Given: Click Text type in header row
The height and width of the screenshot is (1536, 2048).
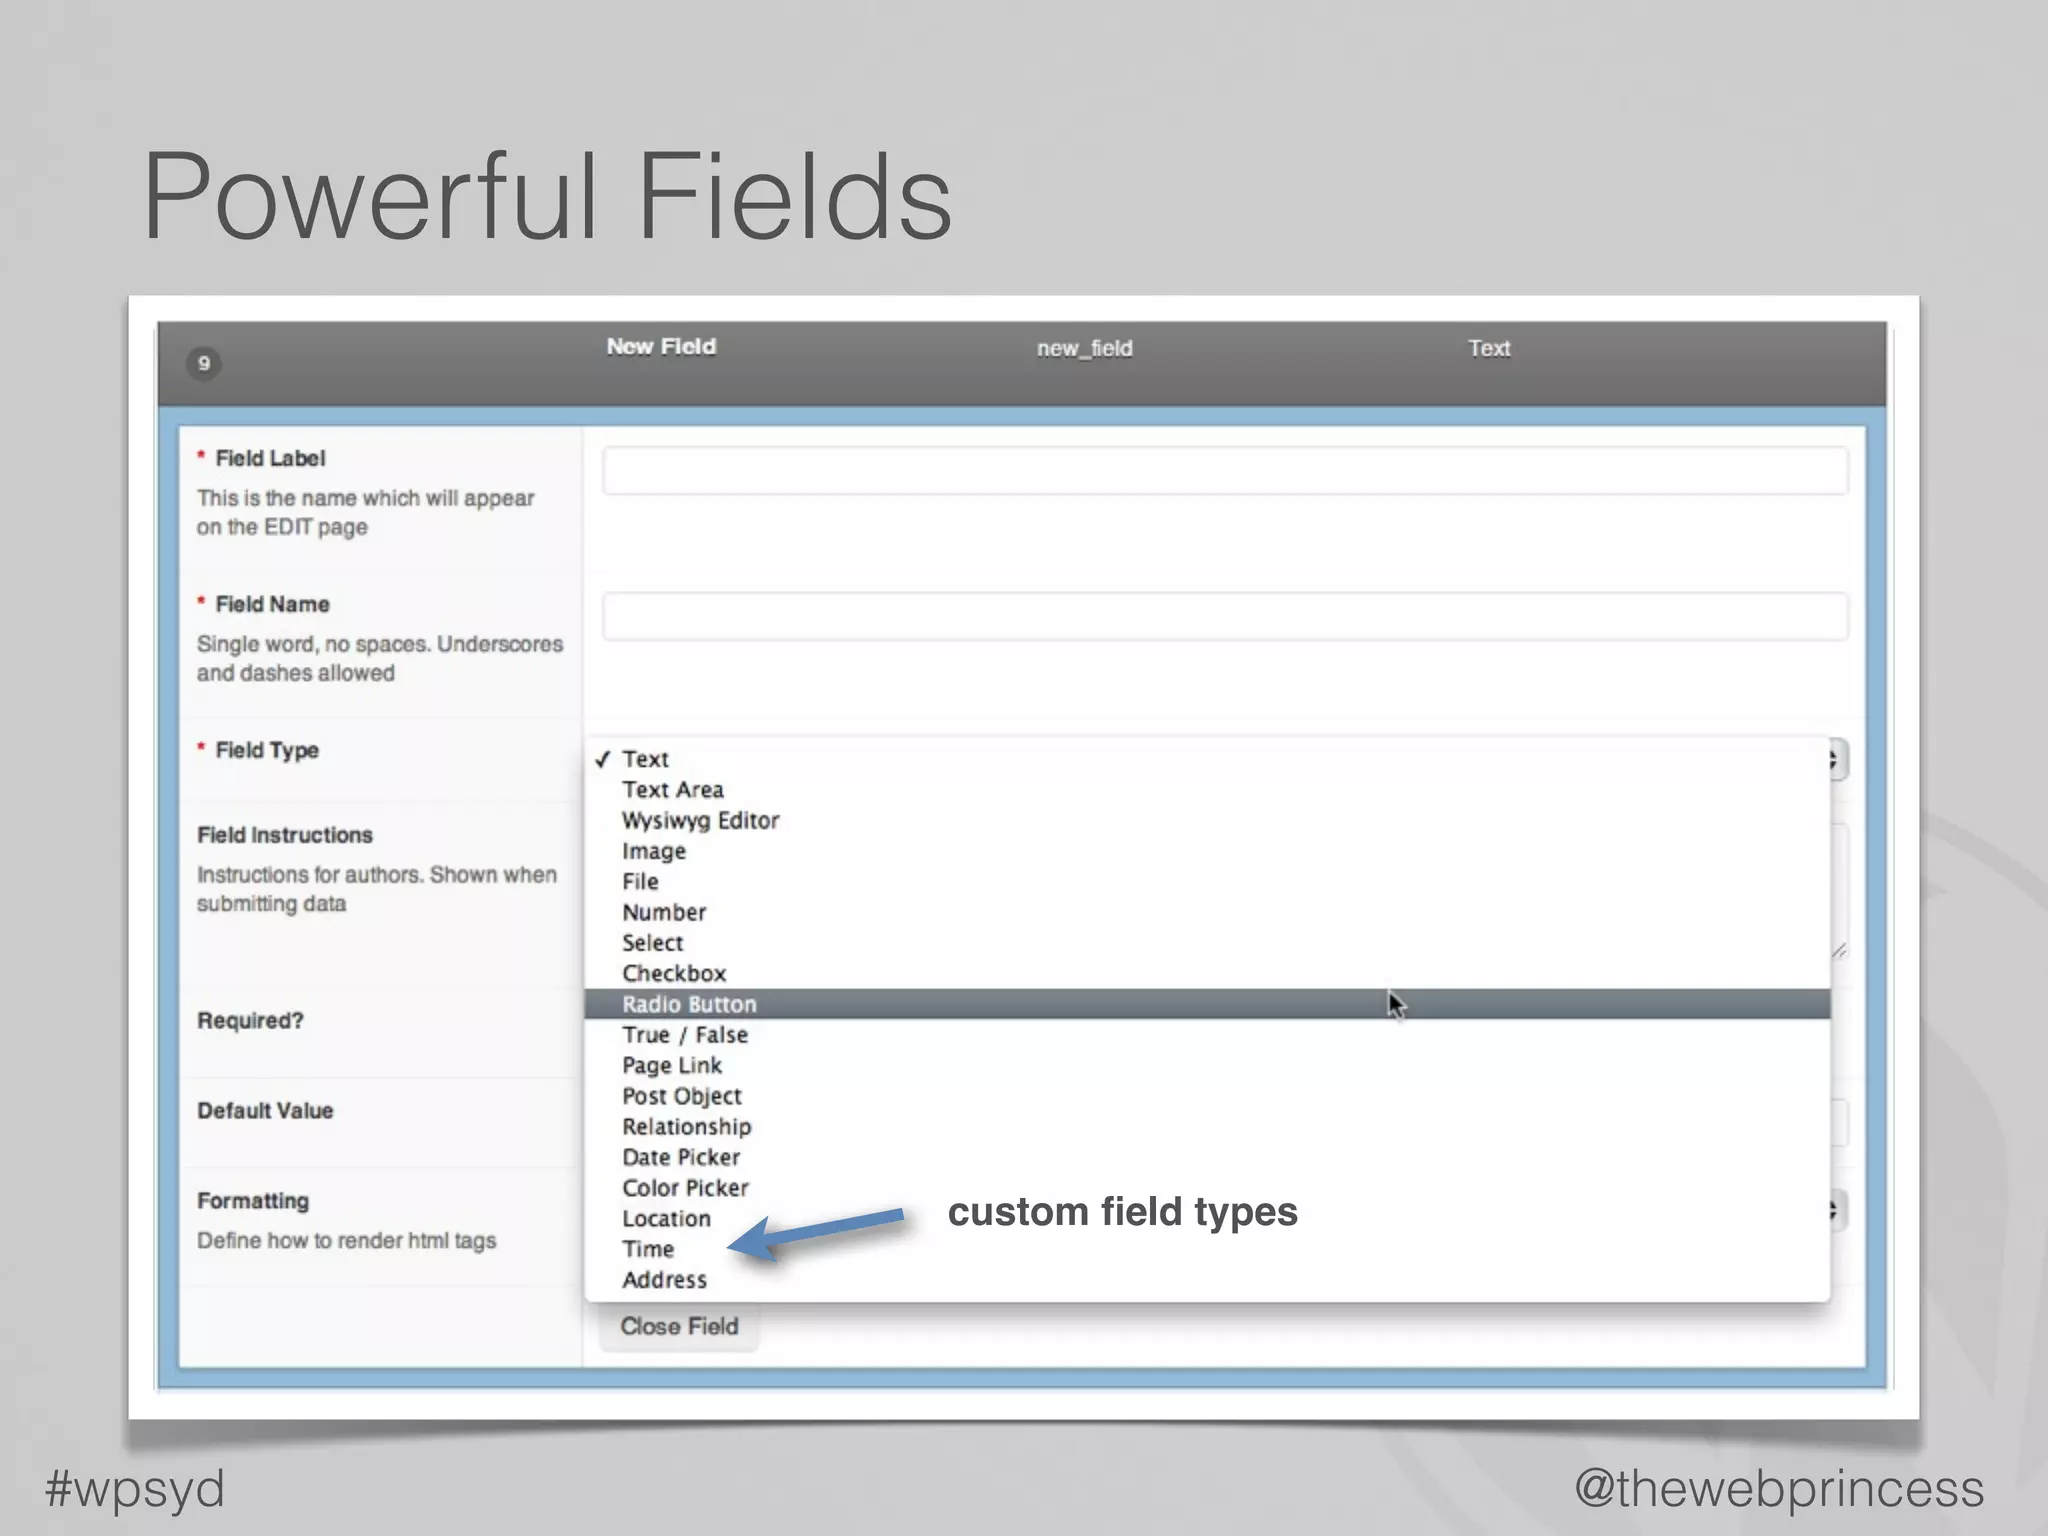Looking at the screenshot, I should pyautogui.click(x=1489, y=348).
